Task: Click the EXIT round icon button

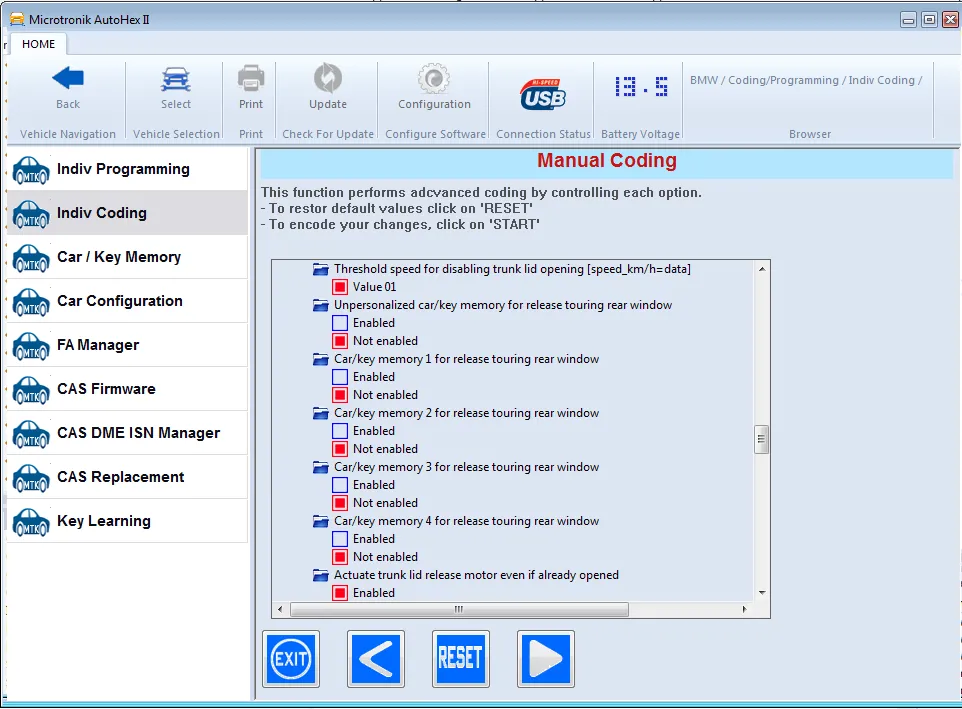Action: [x=291, y=659]
